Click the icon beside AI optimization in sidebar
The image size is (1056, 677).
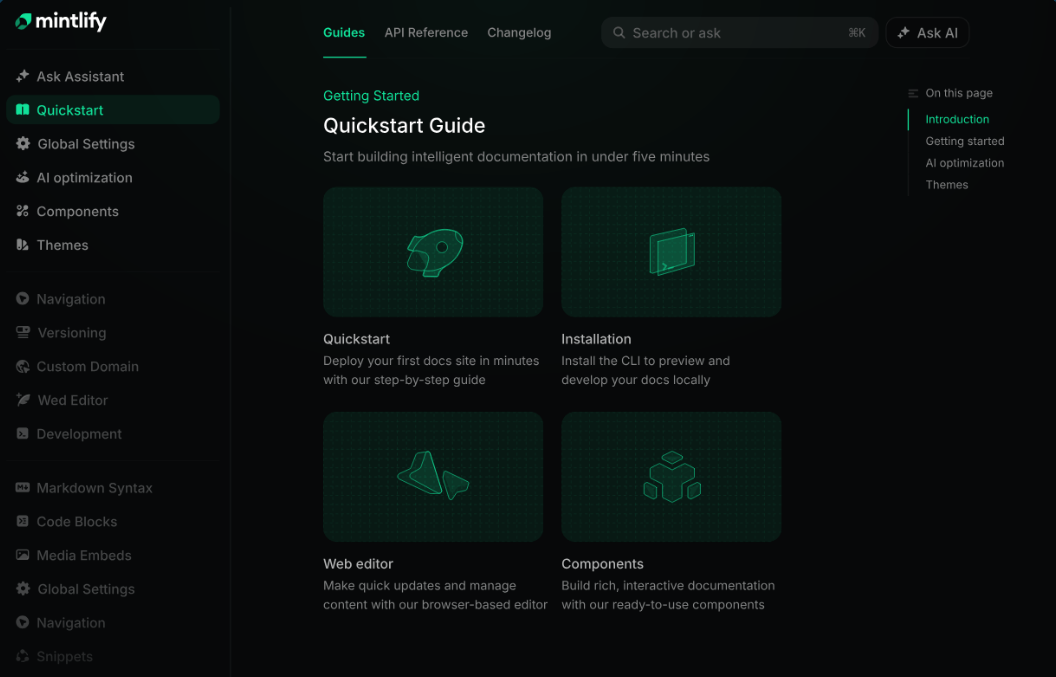[x=22, y=177]
